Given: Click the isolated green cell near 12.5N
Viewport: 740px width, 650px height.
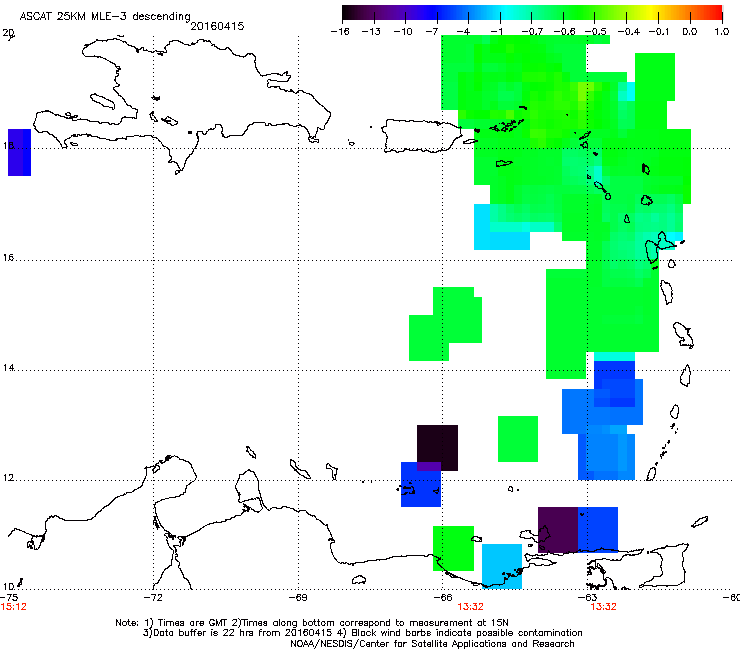Looking at the screenshot, I should click(x=518, y=439).
